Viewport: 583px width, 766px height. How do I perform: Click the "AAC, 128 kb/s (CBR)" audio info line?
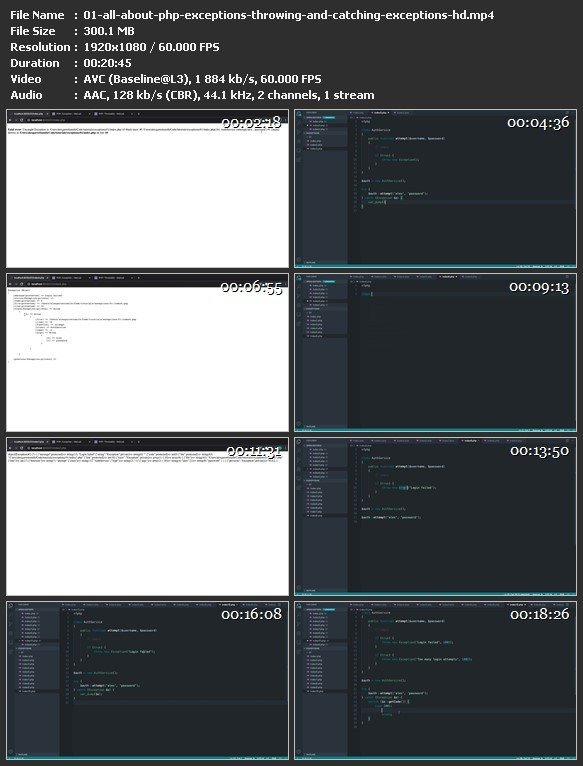(x=229, y=95)
